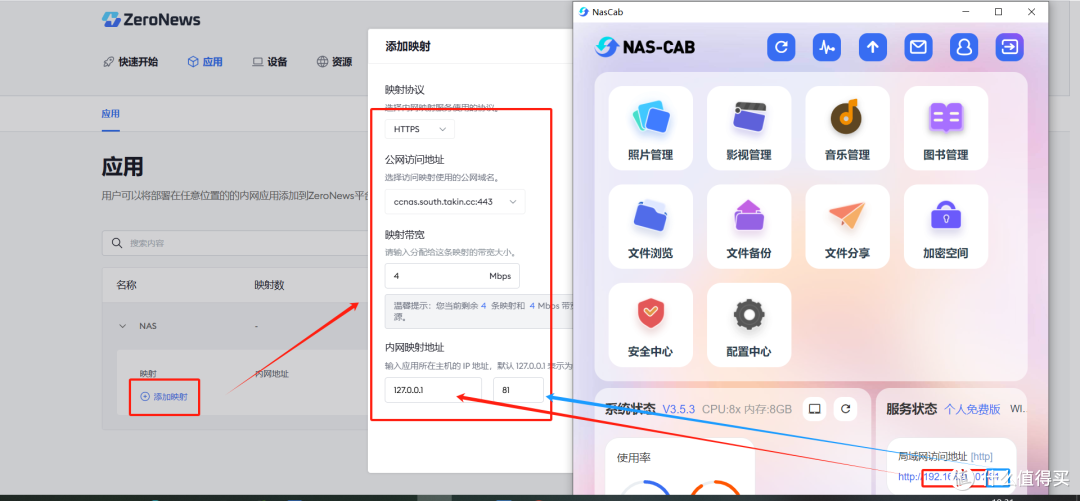1080x501 pixels.
Task: Open 图书管理 book management in NAS-CAB
Action: pyautogui.click(x=946, y=128)
